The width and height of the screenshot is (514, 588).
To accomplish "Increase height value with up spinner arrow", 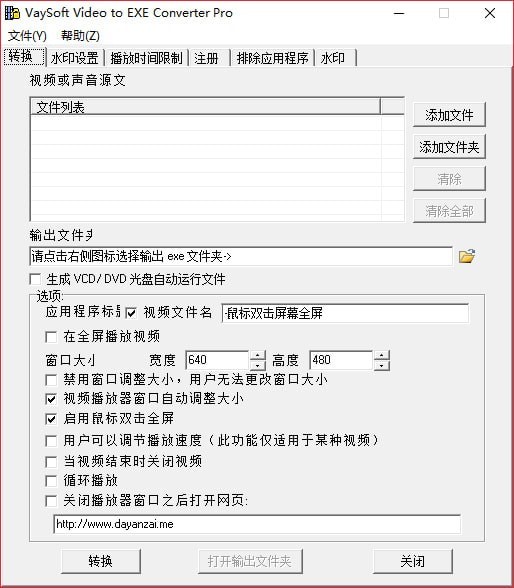I will coord(382,355).
